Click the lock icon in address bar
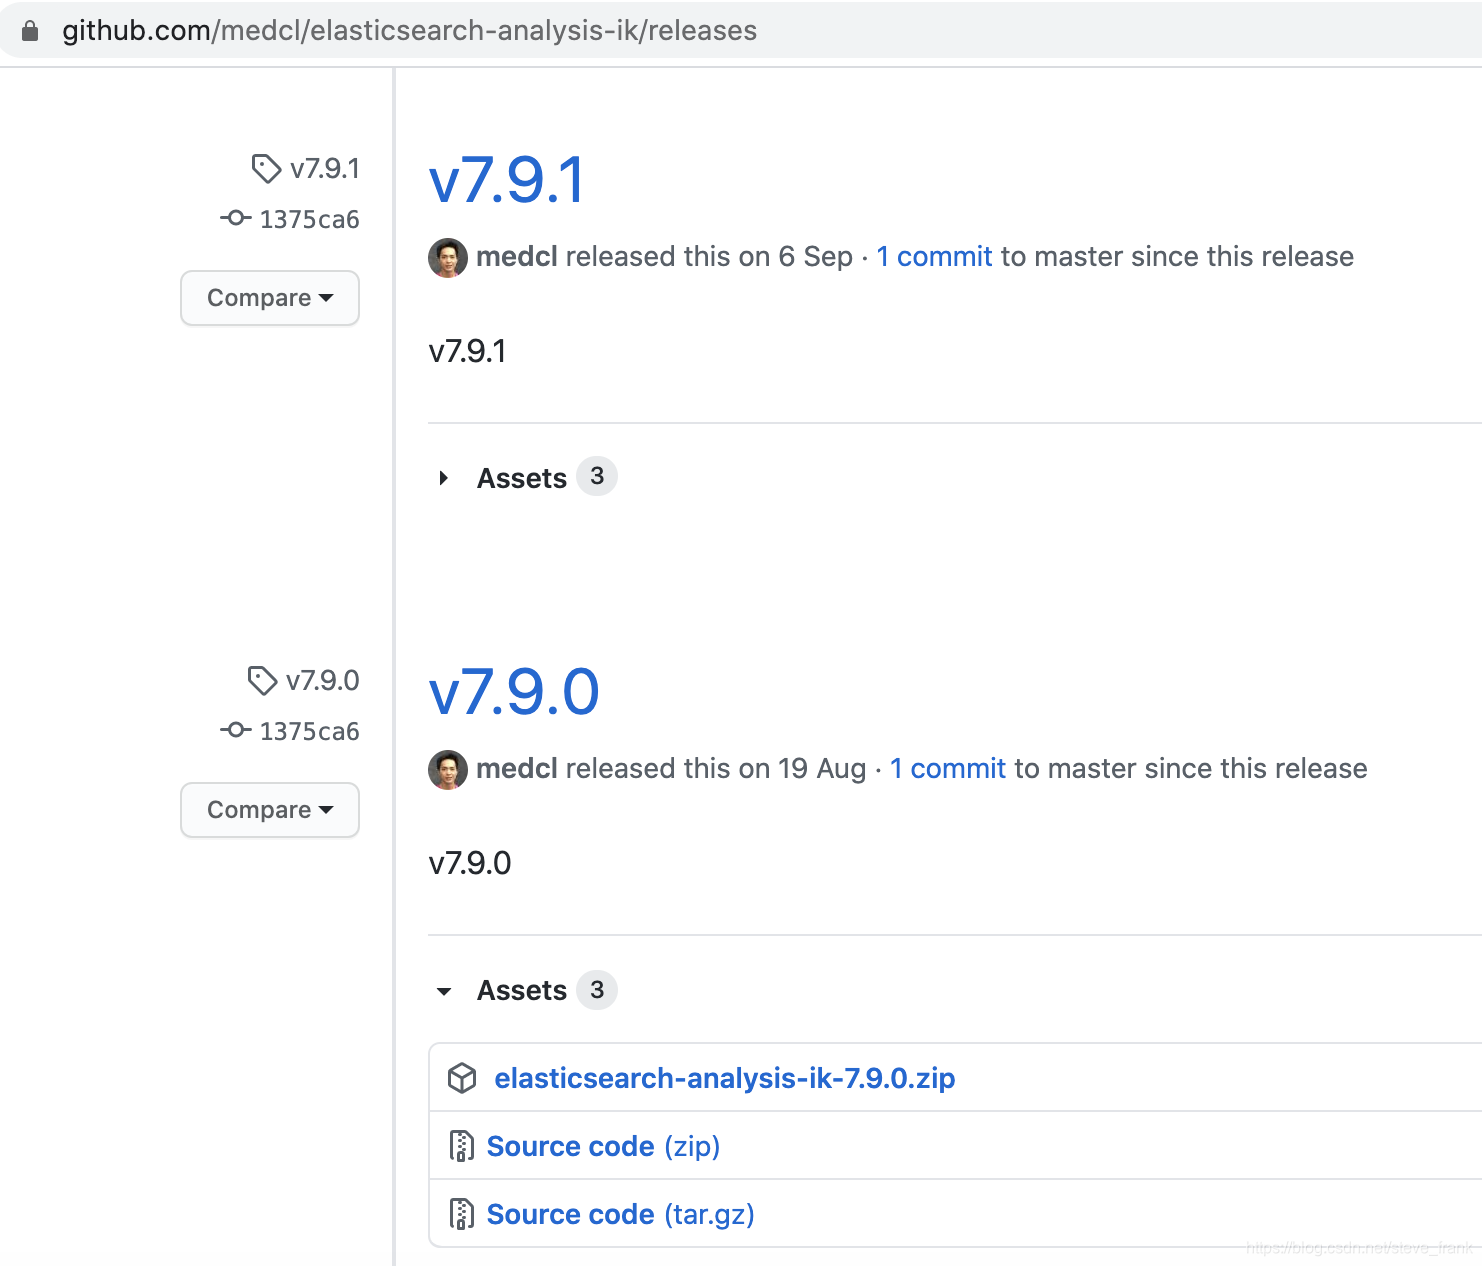 (x=30, y=31)
